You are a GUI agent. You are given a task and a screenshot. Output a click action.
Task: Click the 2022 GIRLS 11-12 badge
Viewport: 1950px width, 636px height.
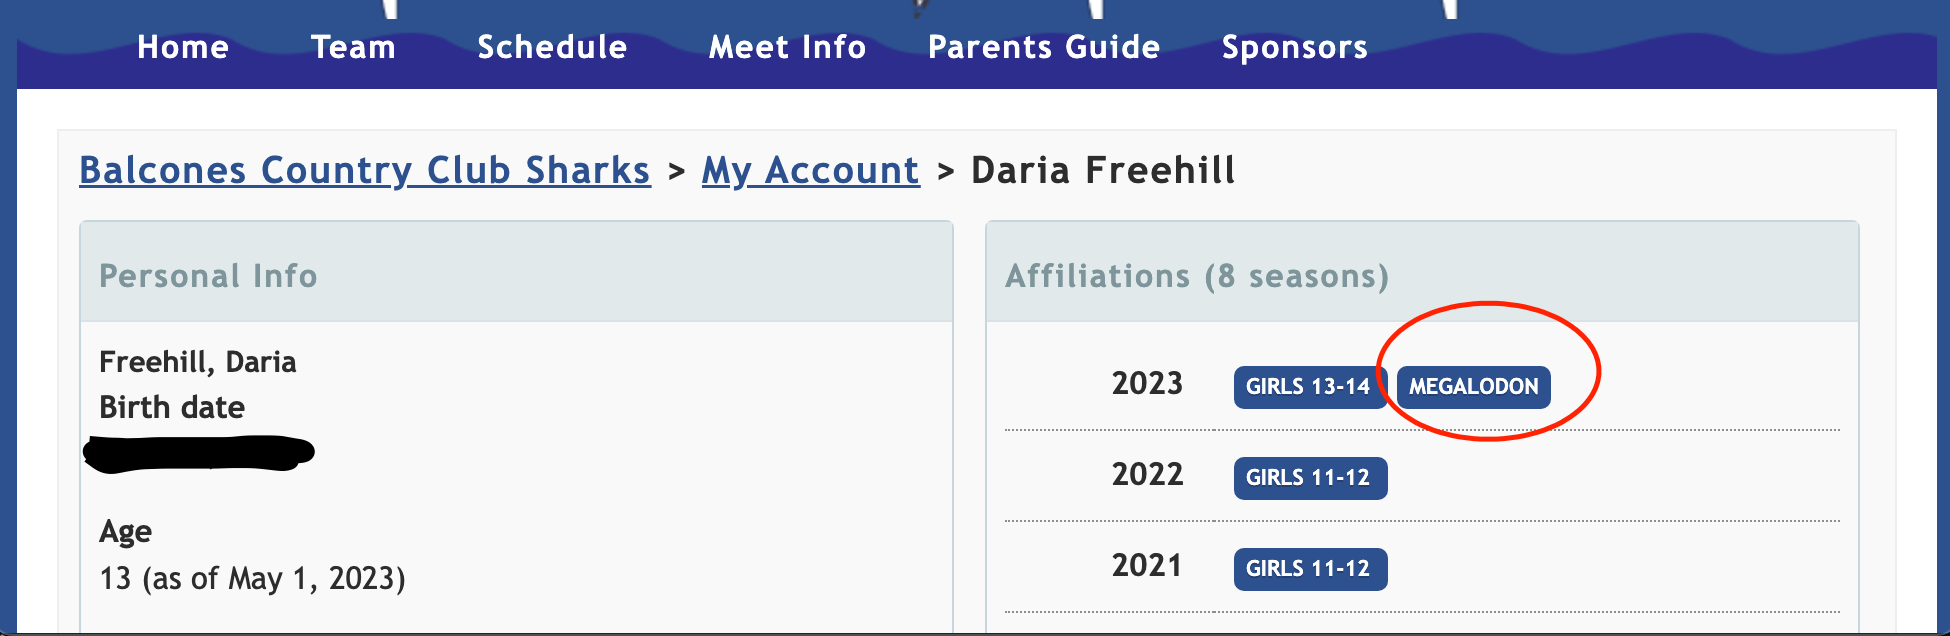pos(1310,478)
